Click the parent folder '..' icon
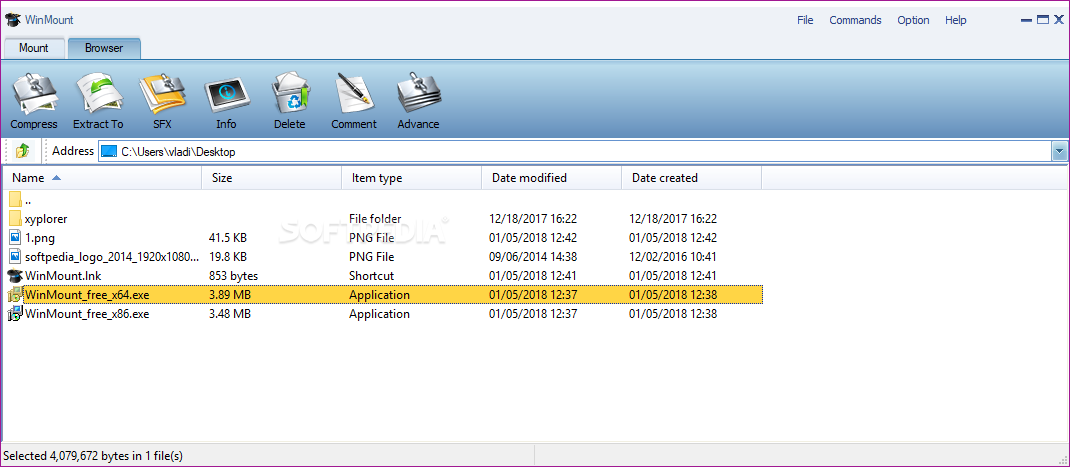Screen dimensions: 1070x467 pyautogui.click(x=16, y=200)
